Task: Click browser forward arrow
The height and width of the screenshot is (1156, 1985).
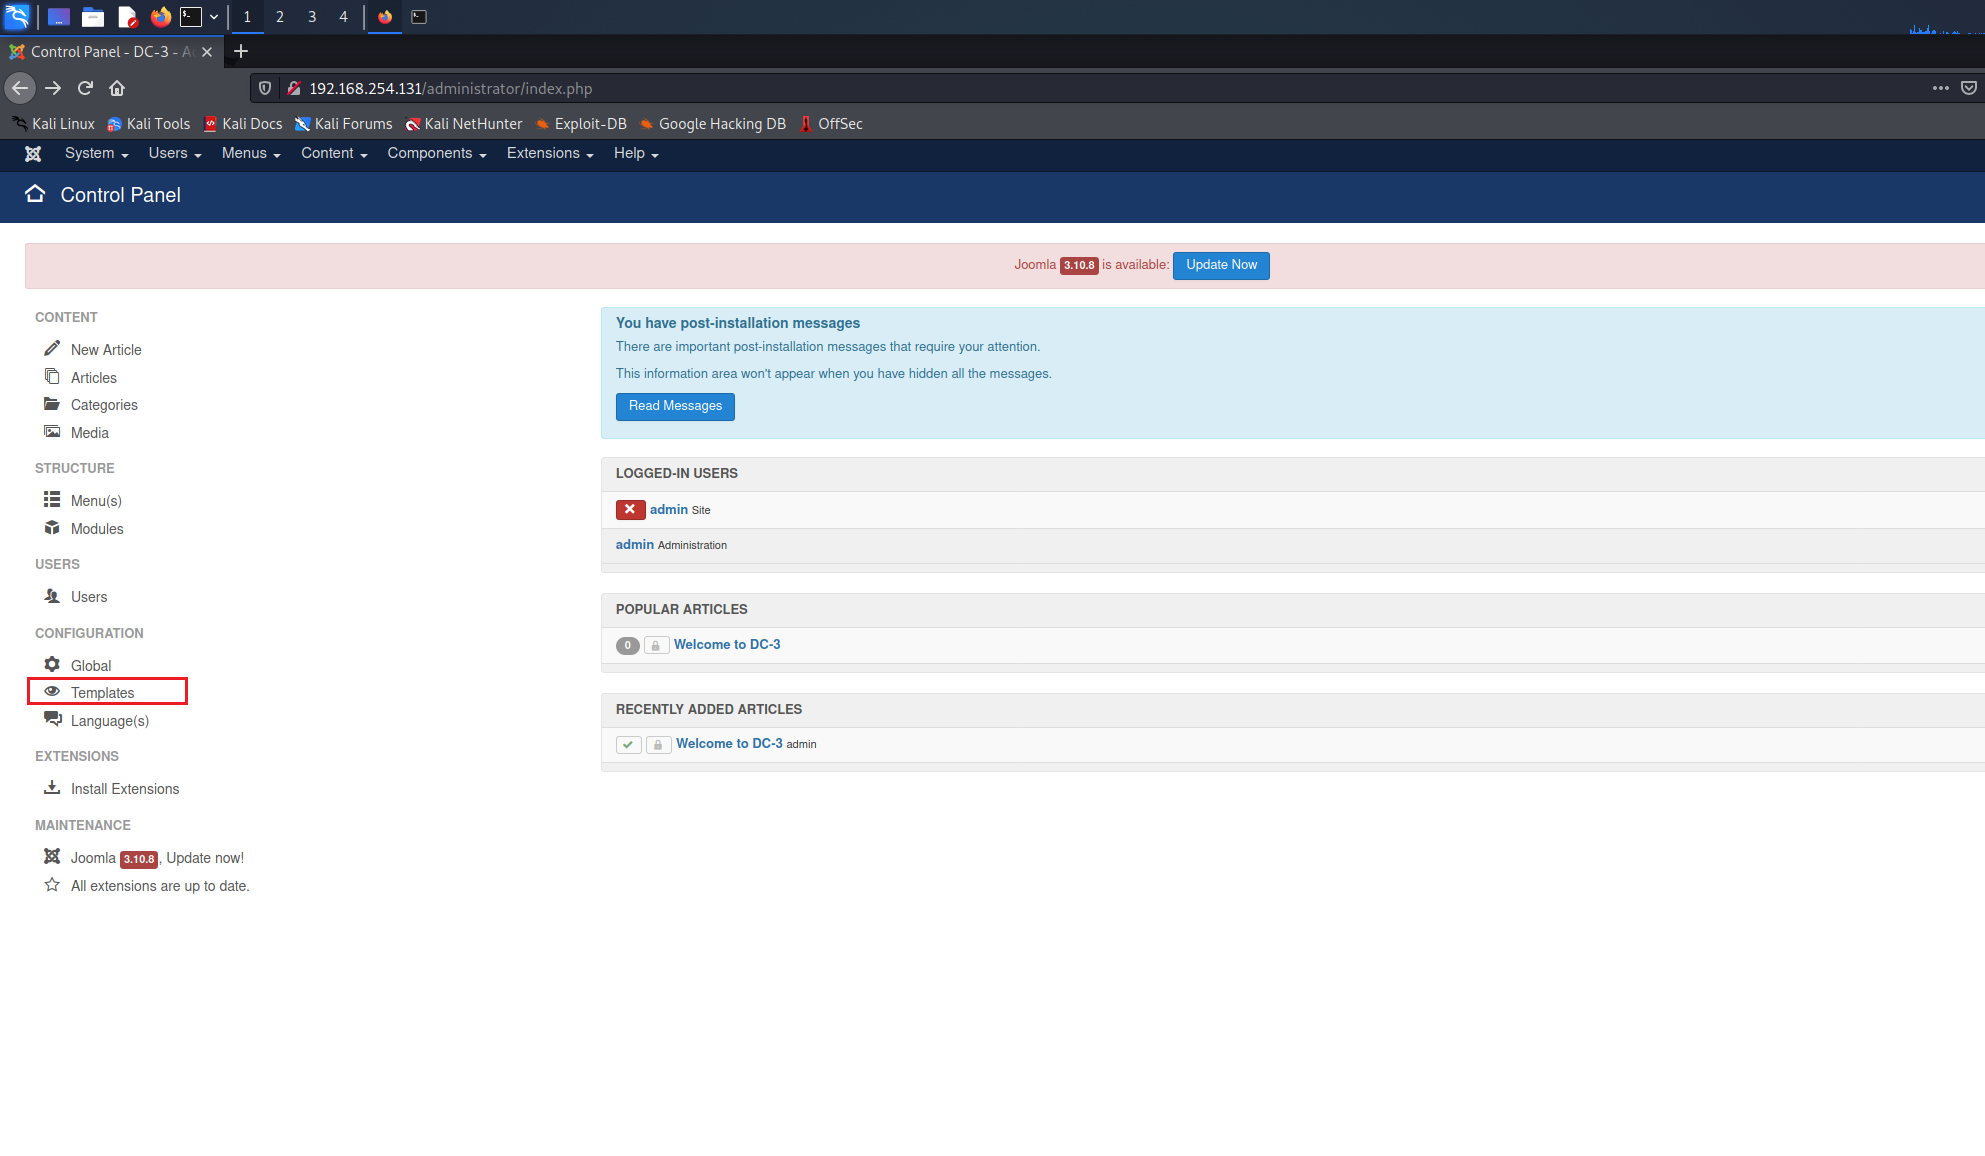Action: pos(53,88)
